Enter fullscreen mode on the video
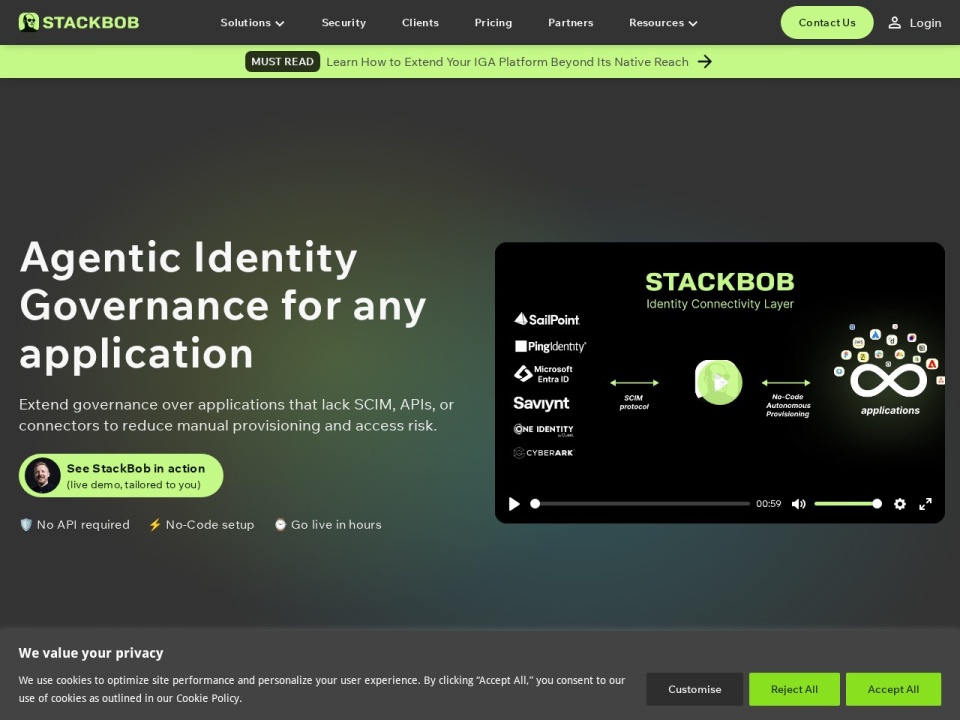This screenshot has height=720, width=960. (x=925, y=503)
